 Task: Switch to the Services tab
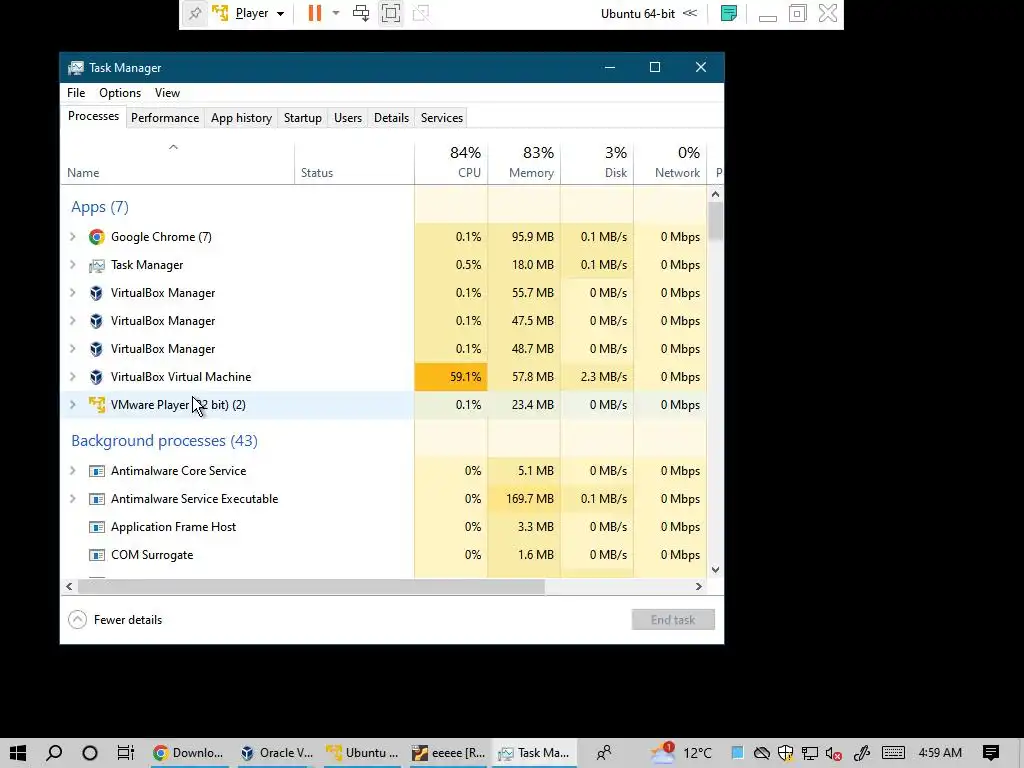coord(441,118)
